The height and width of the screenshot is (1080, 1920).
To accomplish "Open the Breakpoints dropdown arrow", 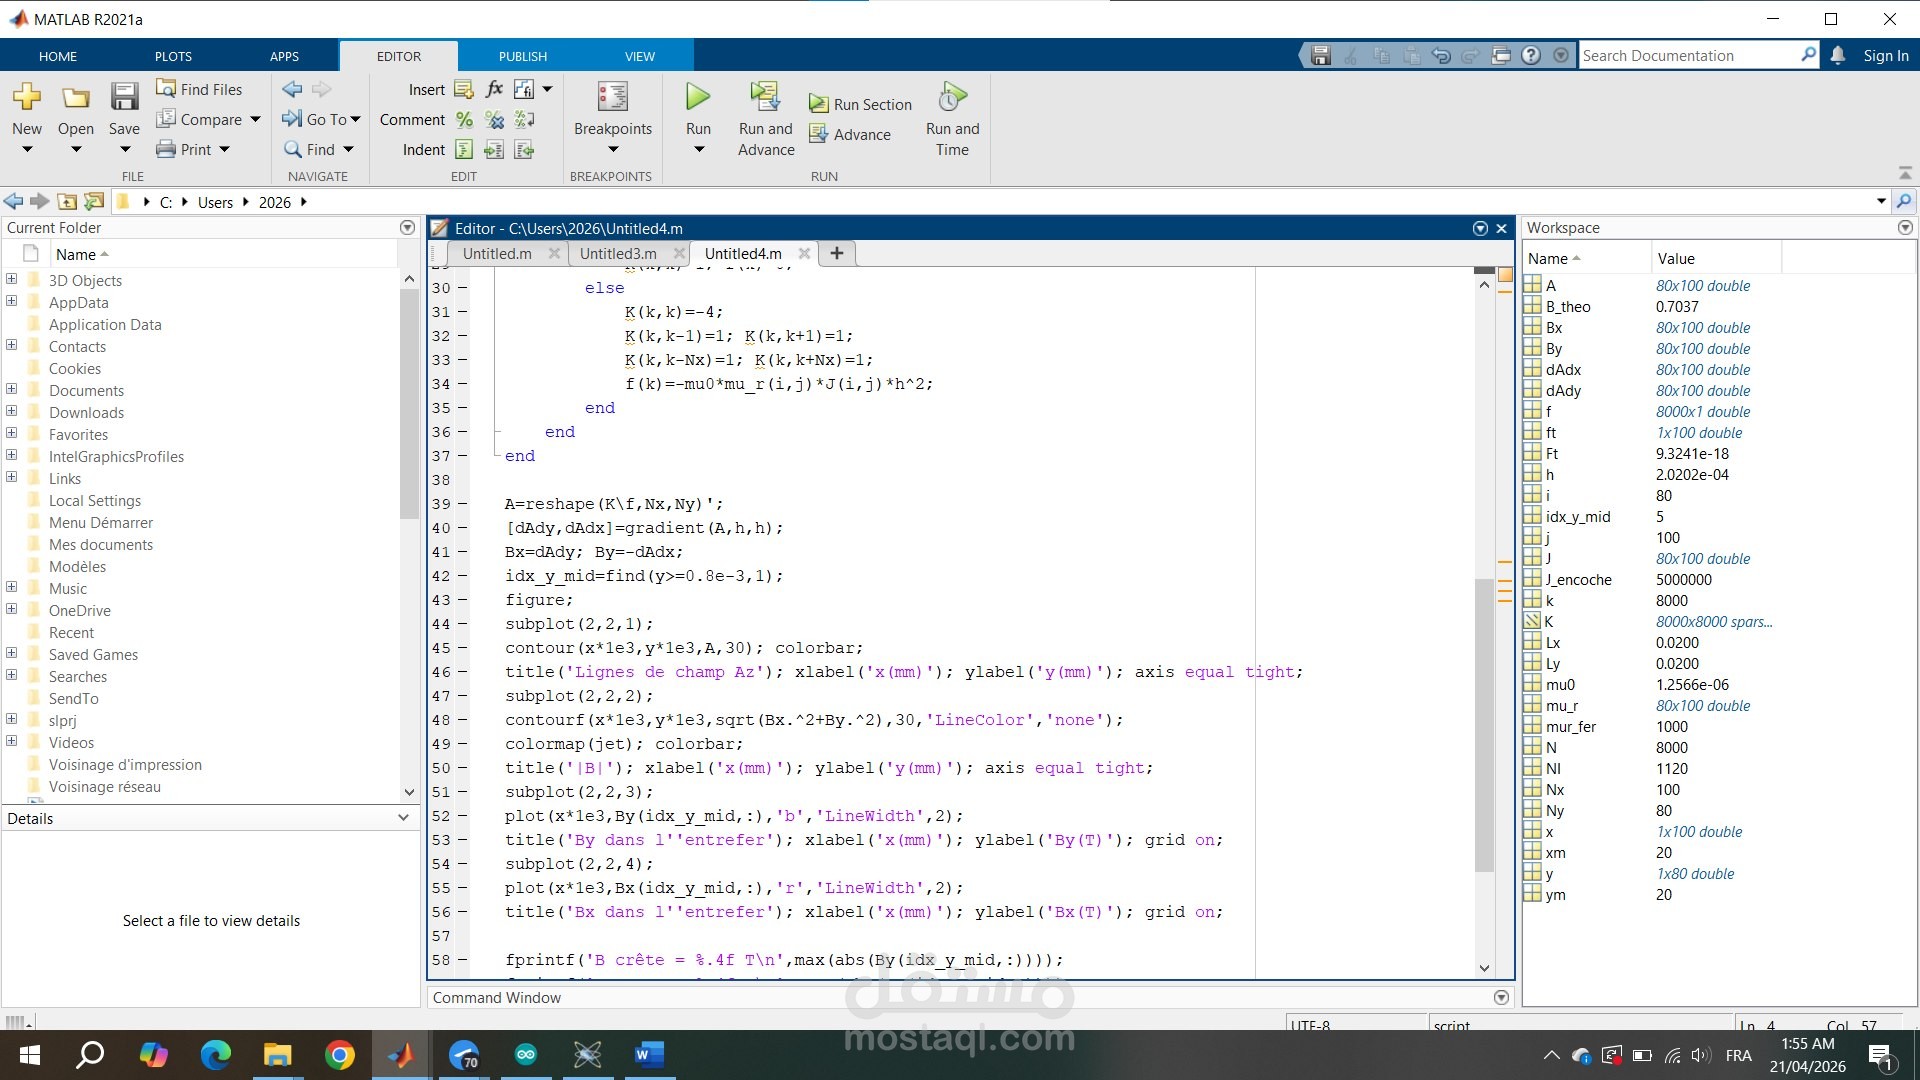I will [x=612, y=150].
